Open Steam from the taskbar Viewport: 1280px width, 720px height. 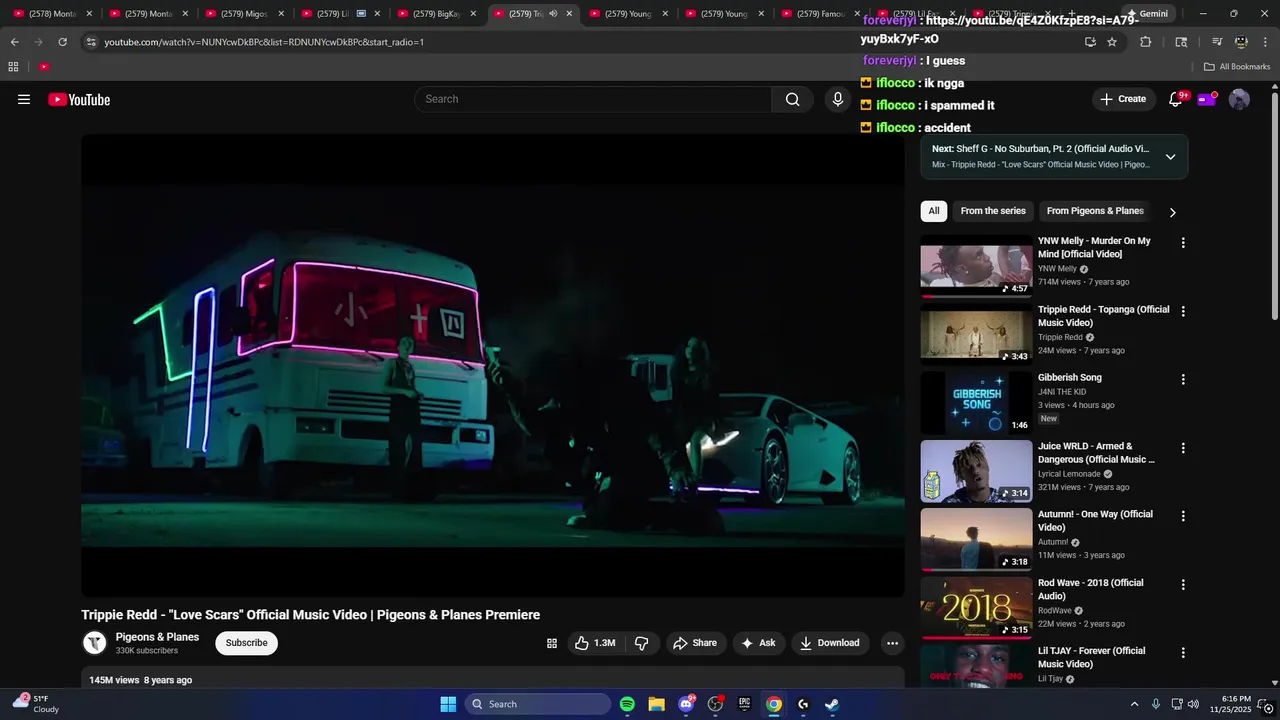pos(832,704)
